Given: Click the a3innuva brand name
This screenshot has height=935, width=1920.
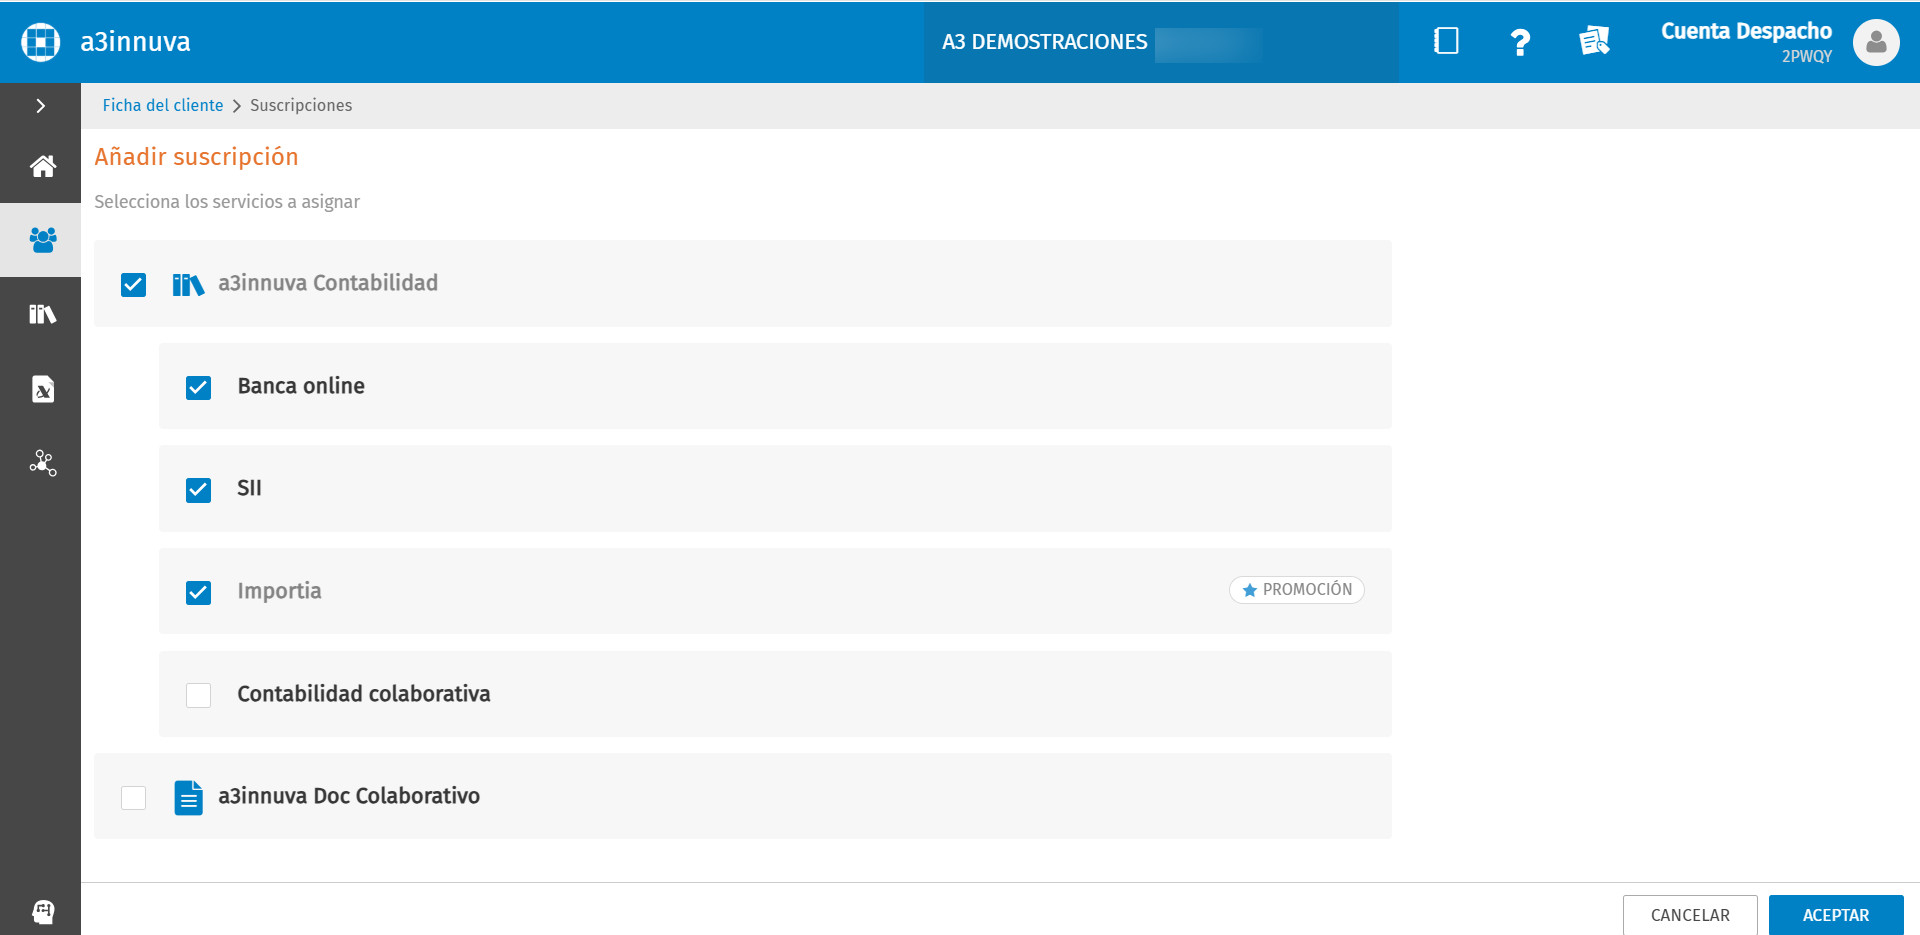Looking at the screenshot, I should (135, 42).
